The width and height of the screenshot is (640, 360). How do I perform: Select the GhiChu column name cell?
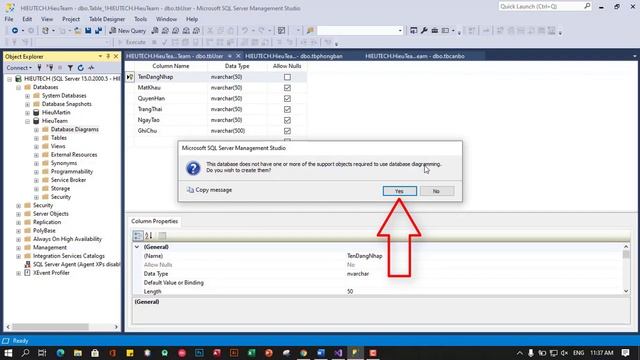pyautogui.click(x=171, y=131)
